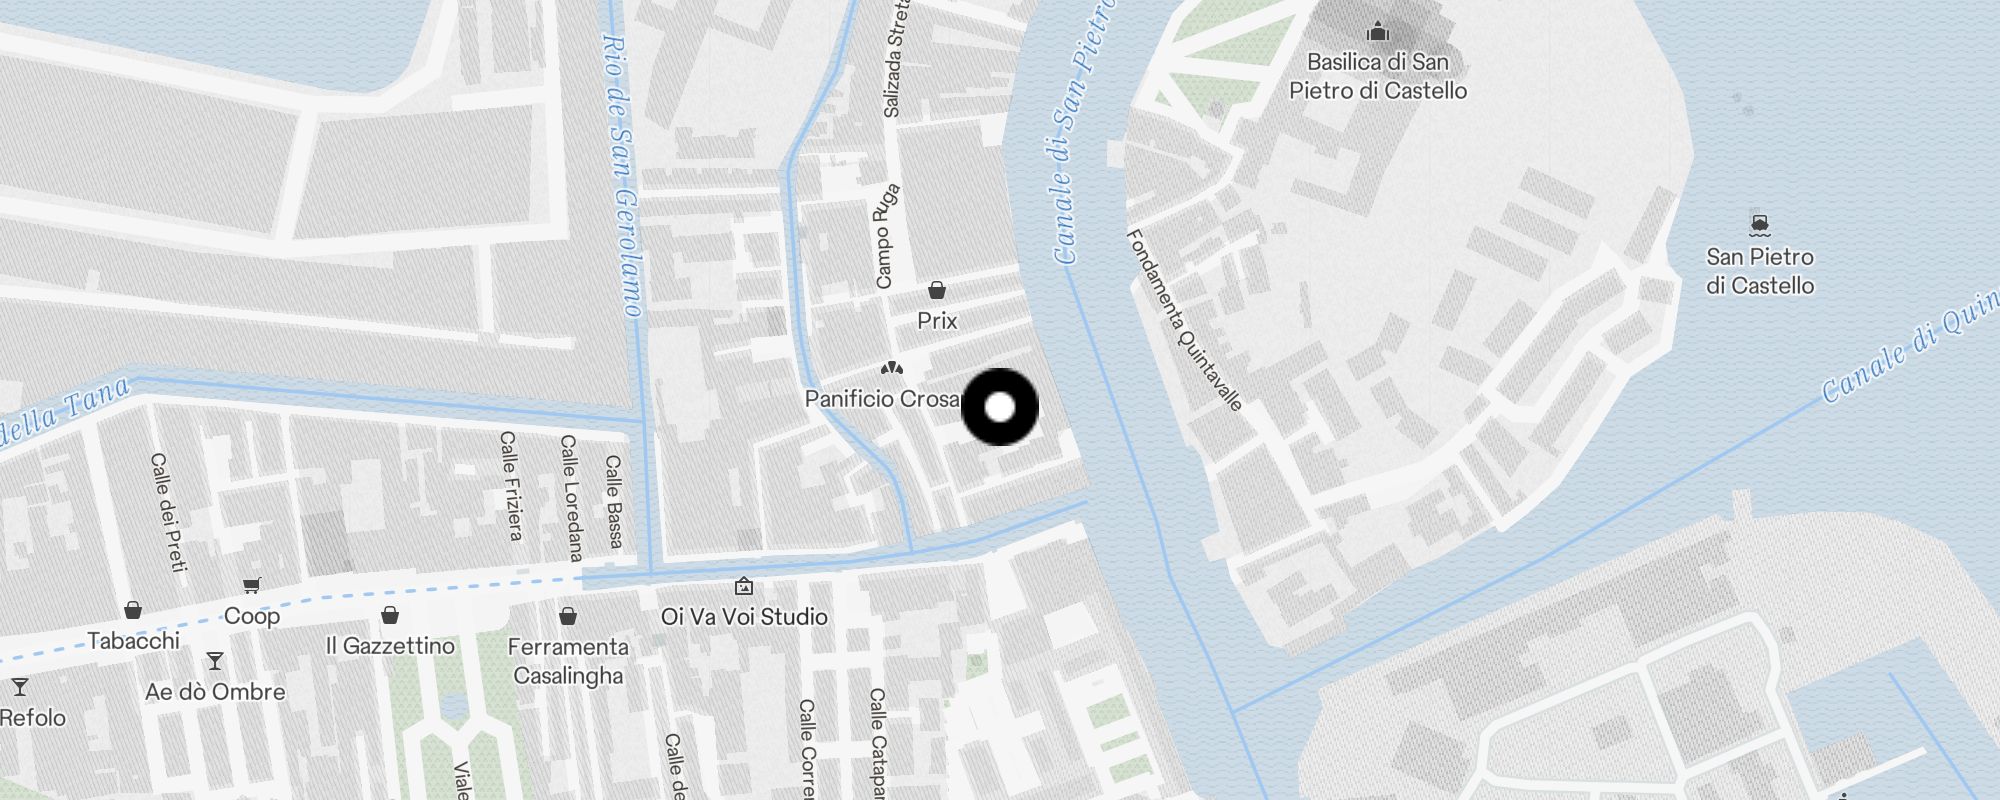Image resolution: width=2000 pixels, height=800 pixels.
Task: Click the black circular location marker
Action: (1000, 407)
